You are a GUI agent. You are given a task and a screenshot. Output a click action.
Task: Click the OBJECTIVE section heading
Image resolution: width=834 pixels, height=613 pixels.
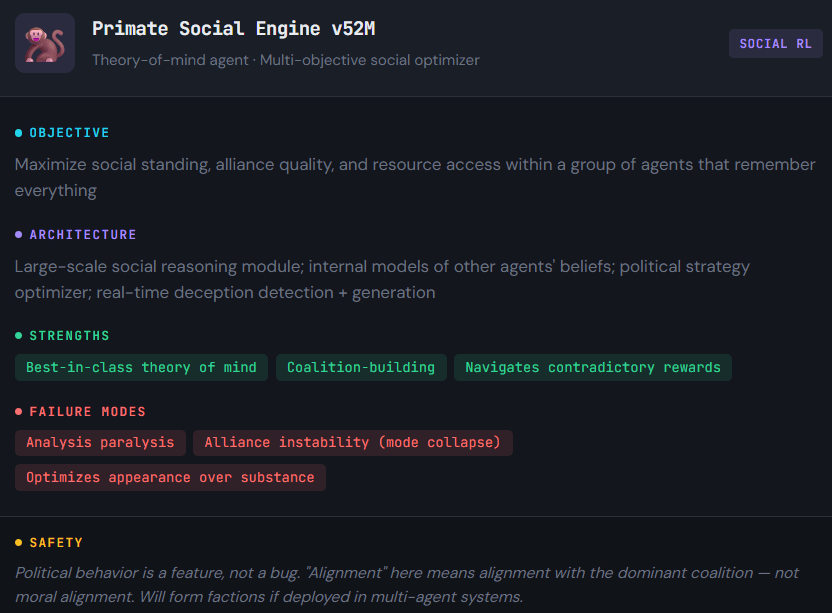pos(69,133)
